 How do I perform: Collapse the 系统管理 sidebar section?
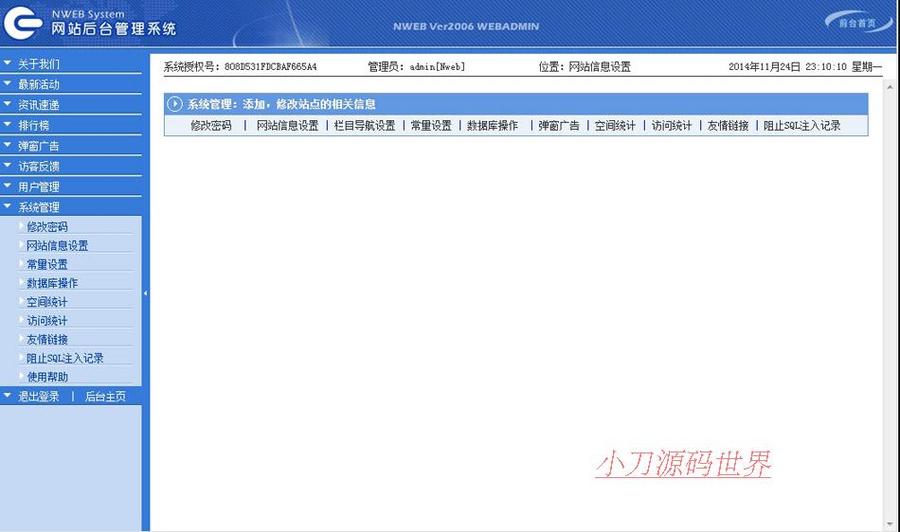tap(38, 207)
